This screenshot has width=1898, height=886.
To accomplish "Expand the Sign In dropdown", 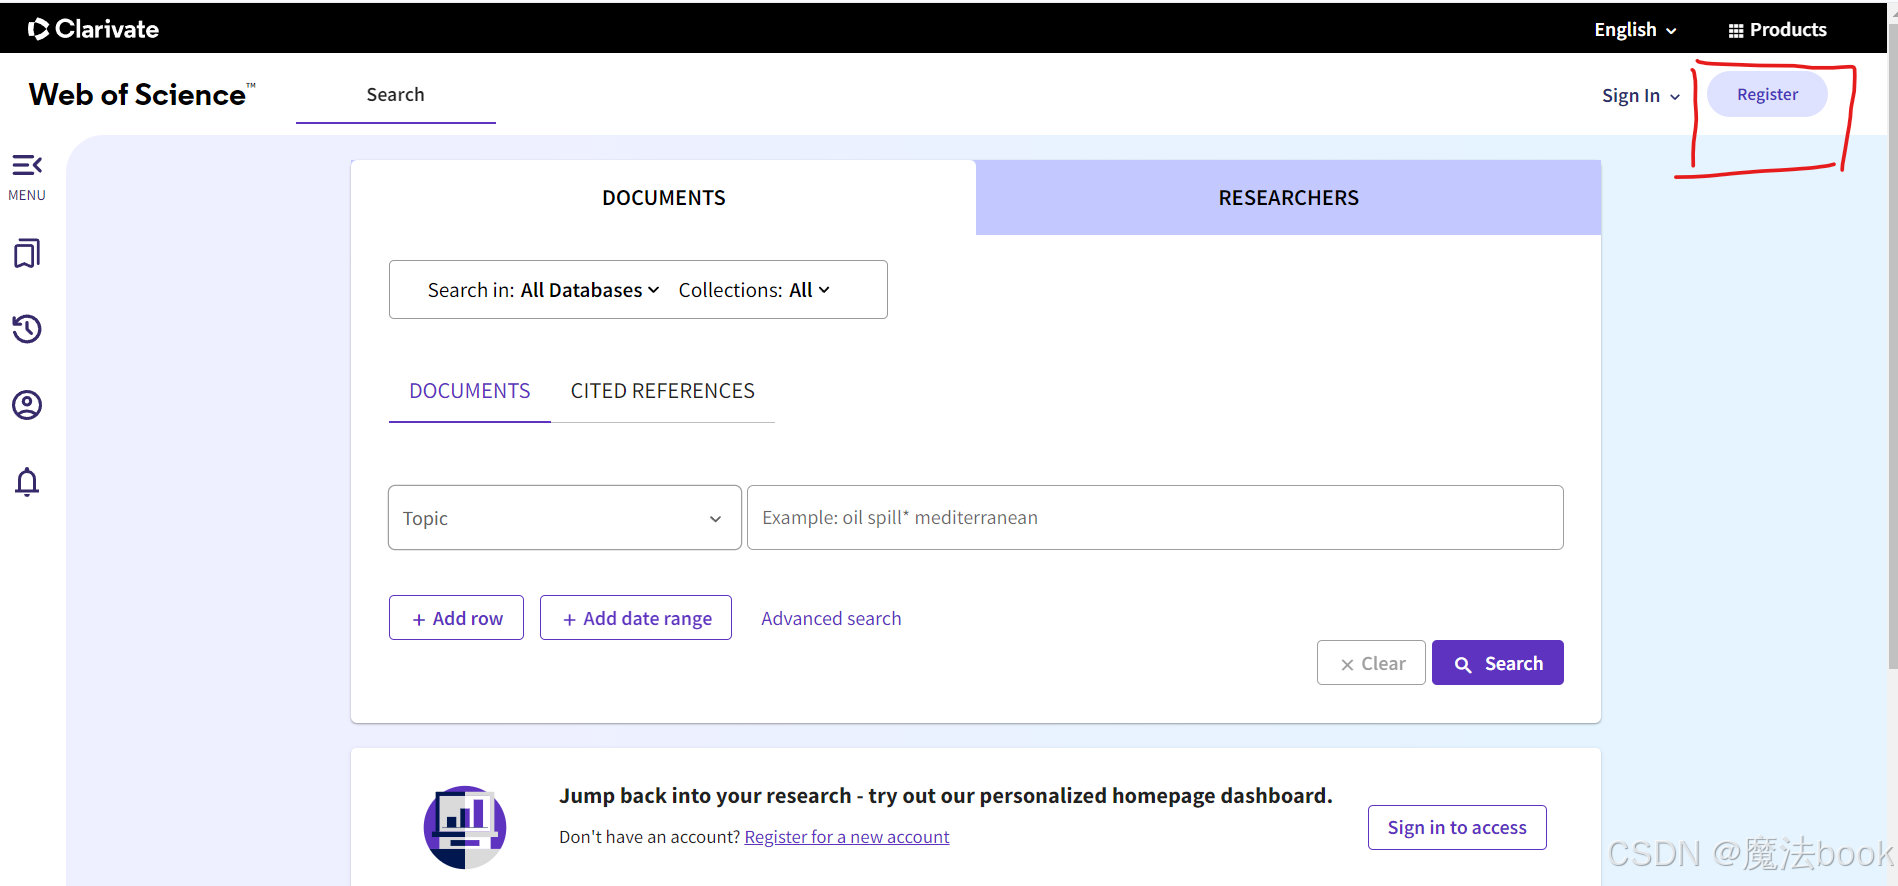I will pos(1641,95).
